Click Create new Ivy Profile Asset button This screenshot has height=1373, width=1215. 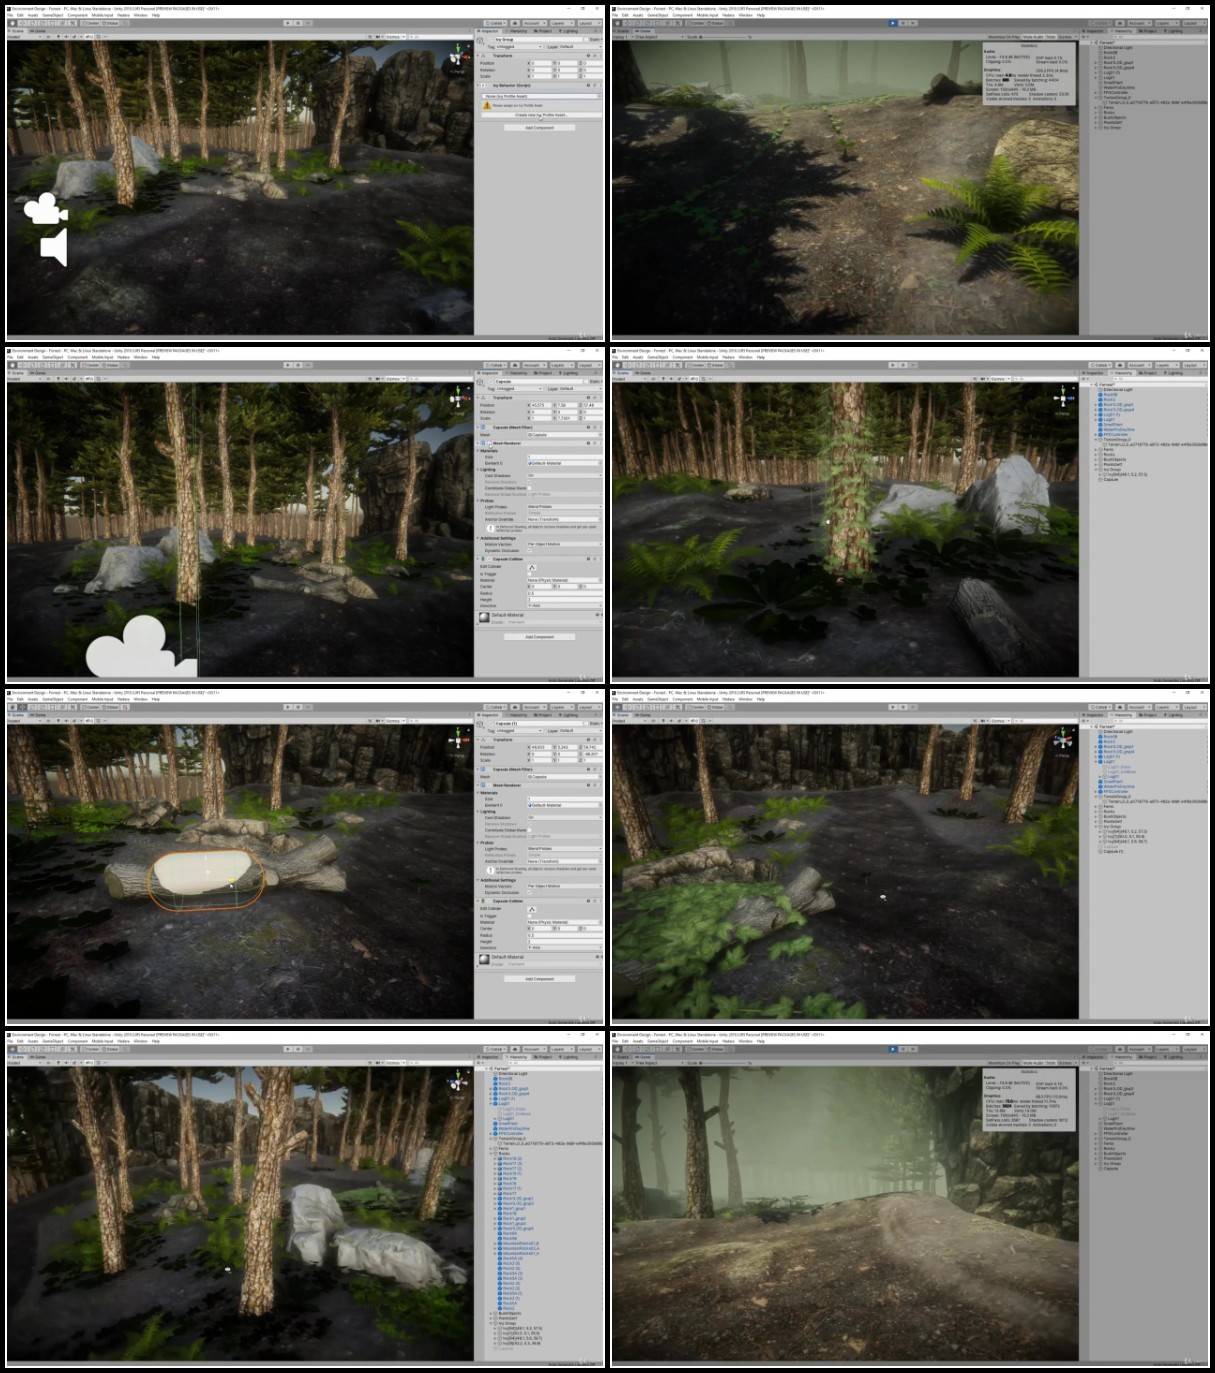(541, 115)
